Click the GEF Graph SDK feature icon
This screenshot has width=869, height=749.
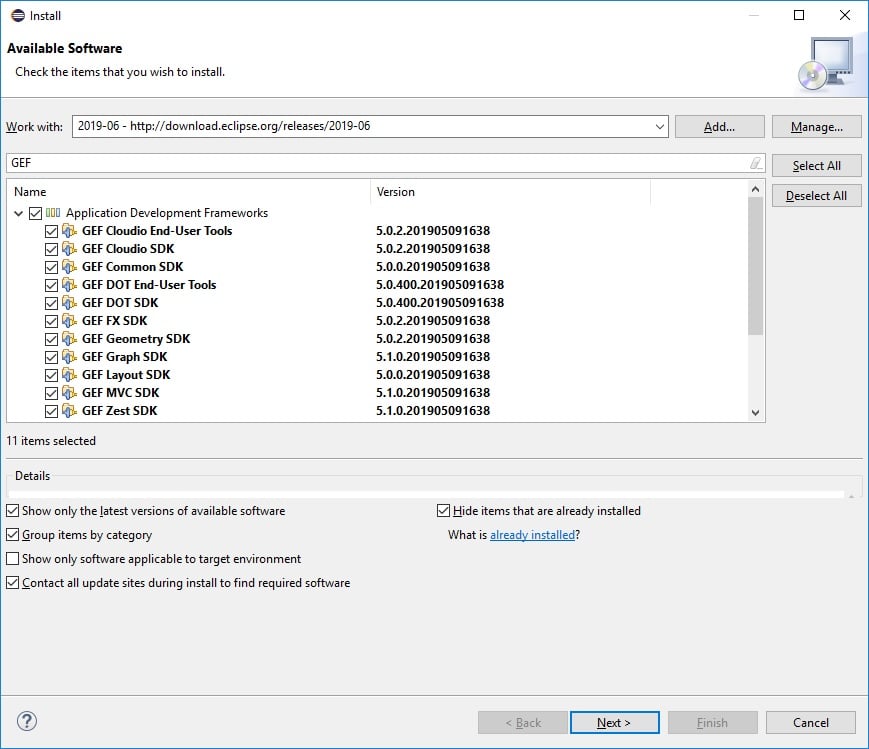click(69, 357)
